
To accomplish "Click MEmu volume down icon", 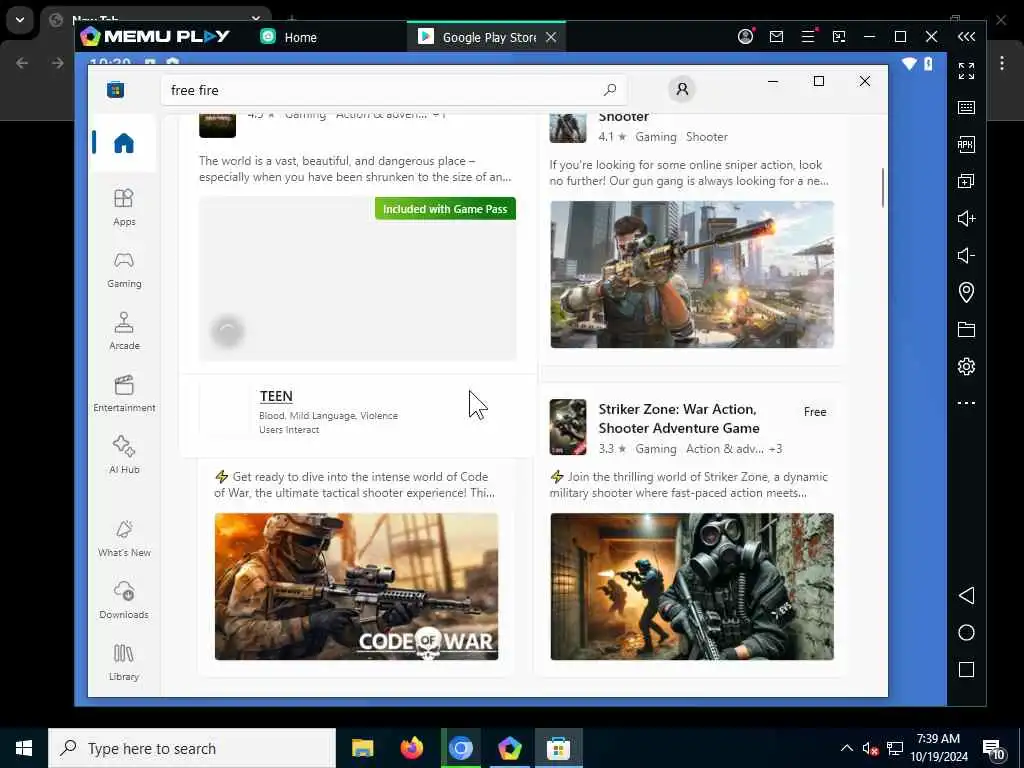I will 966,255.
